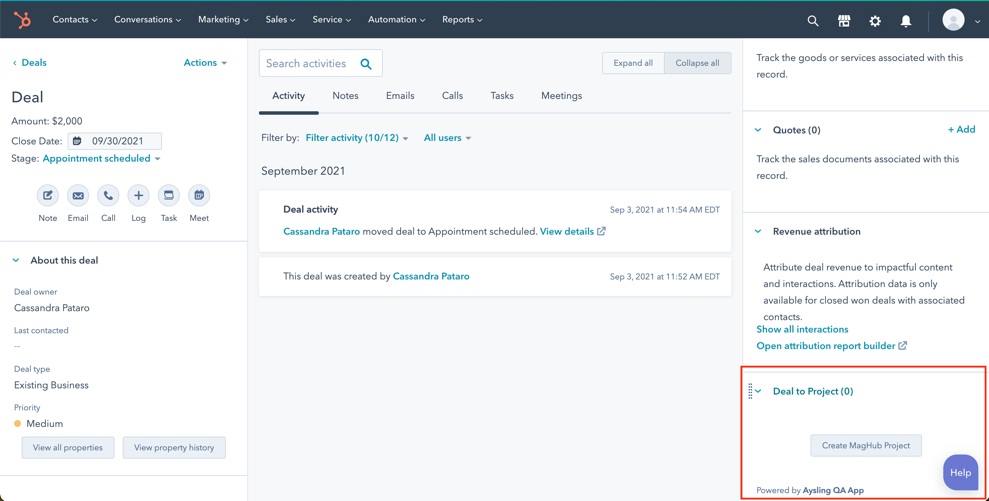Screen dimensions: 989x501
Task: Open the Stage dropdown Appointment scheduled
Action: click(101, 159)
